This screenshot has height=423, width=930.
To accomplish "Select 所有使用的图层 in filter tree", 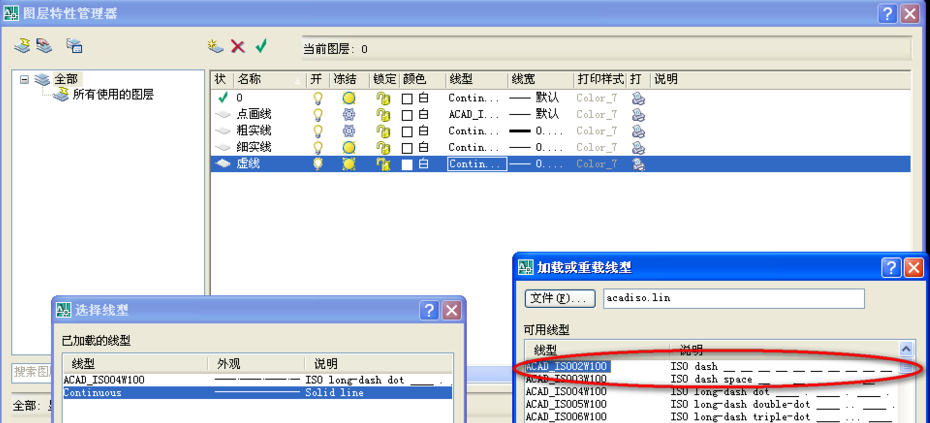I will point(112,95).
